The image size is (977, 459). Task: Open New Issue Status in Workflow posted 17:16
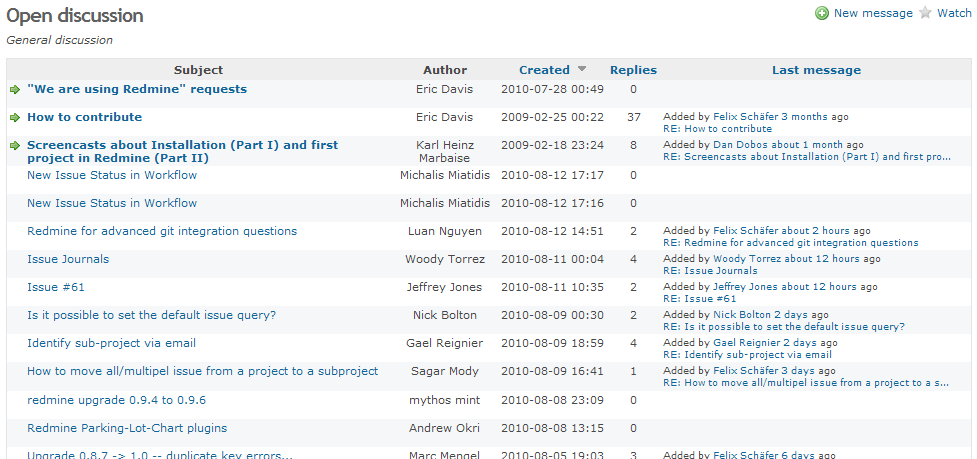(112, 203)
